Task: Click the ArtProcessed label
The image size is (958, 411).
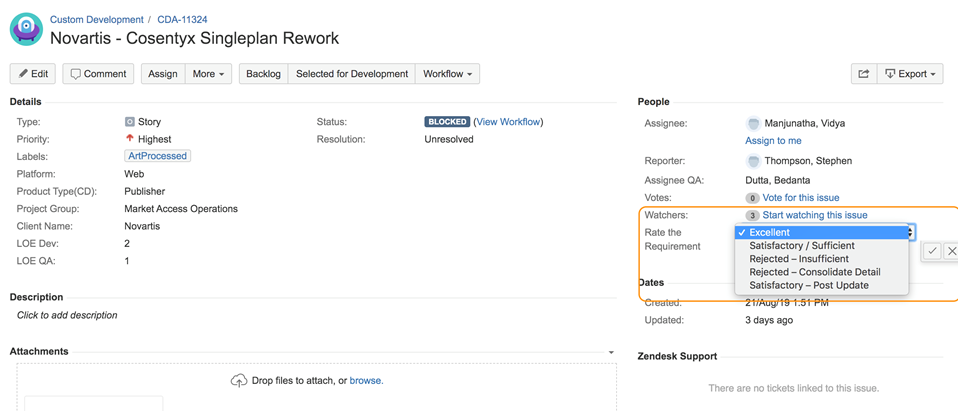Action: click(158, 156)
